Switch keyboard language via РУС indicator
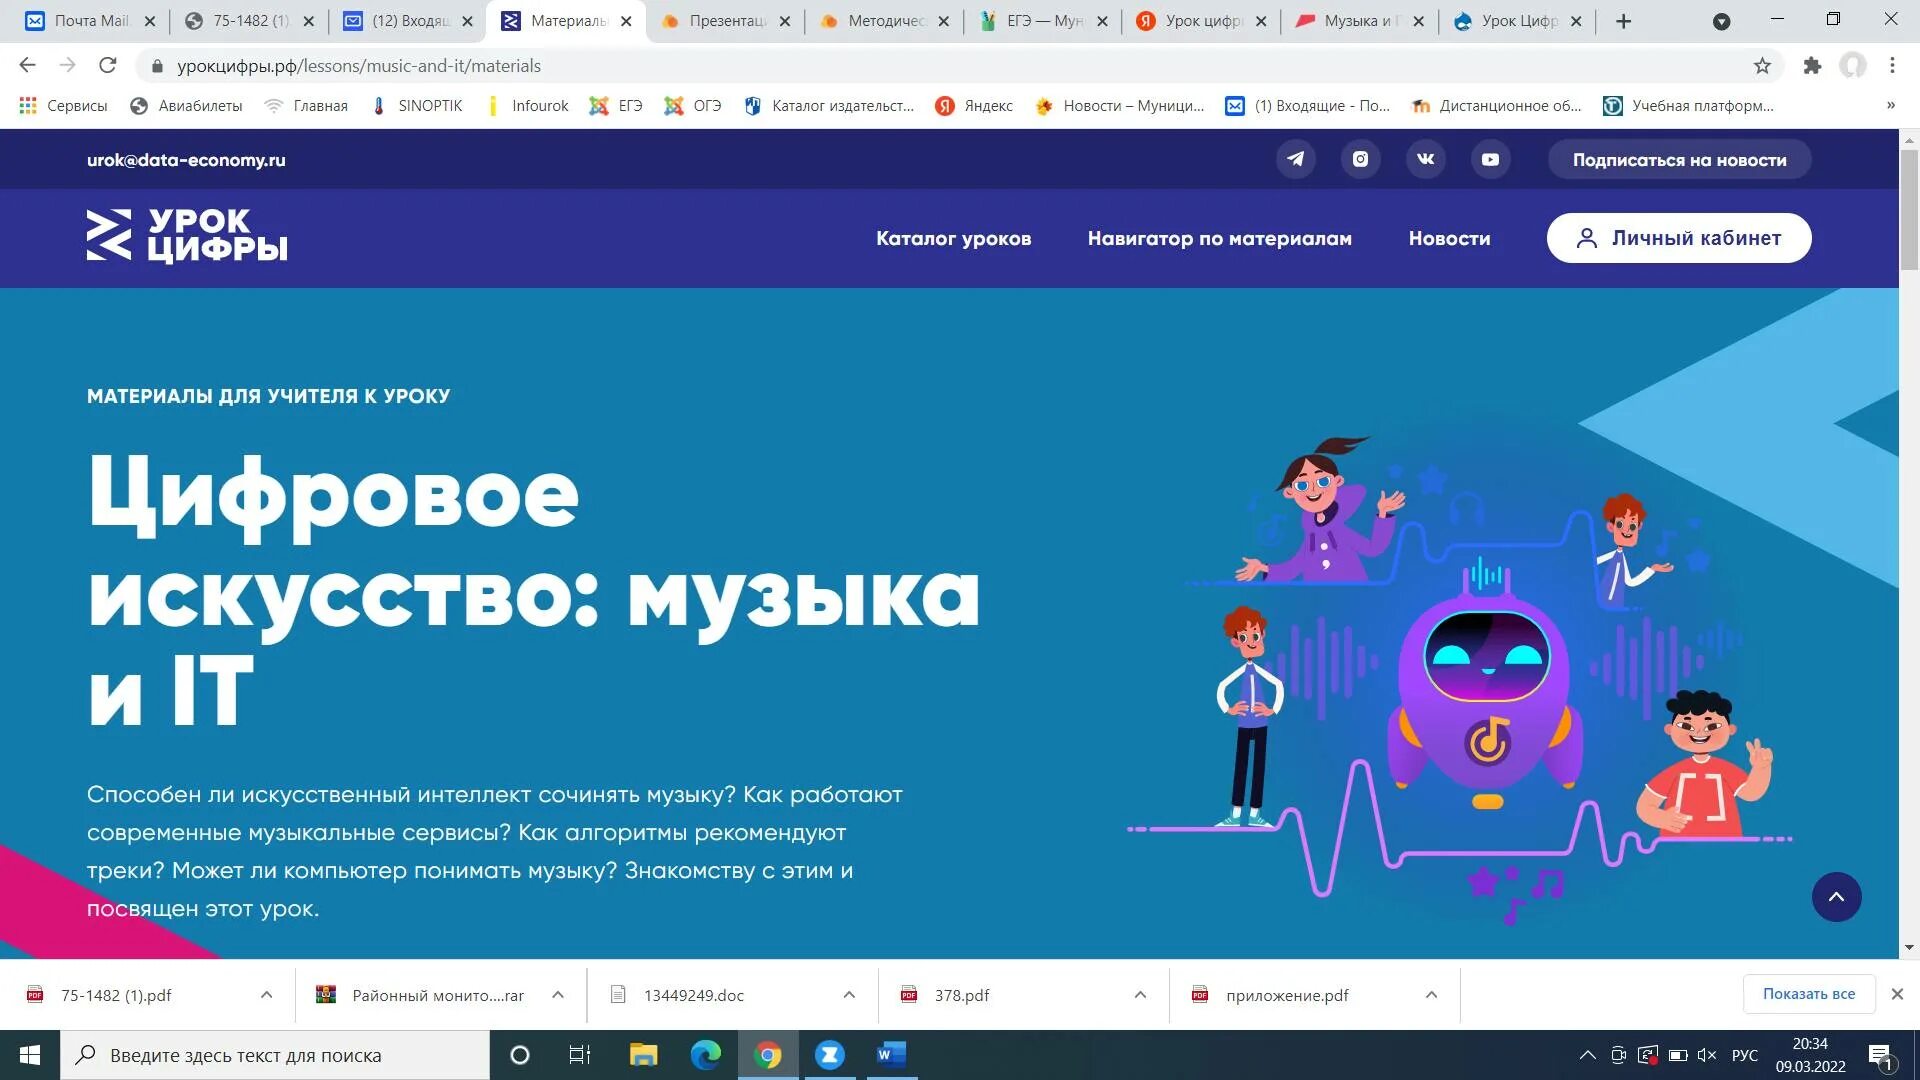The width and height of the screenshot is (1920, 1080). coord(1745,1055)
